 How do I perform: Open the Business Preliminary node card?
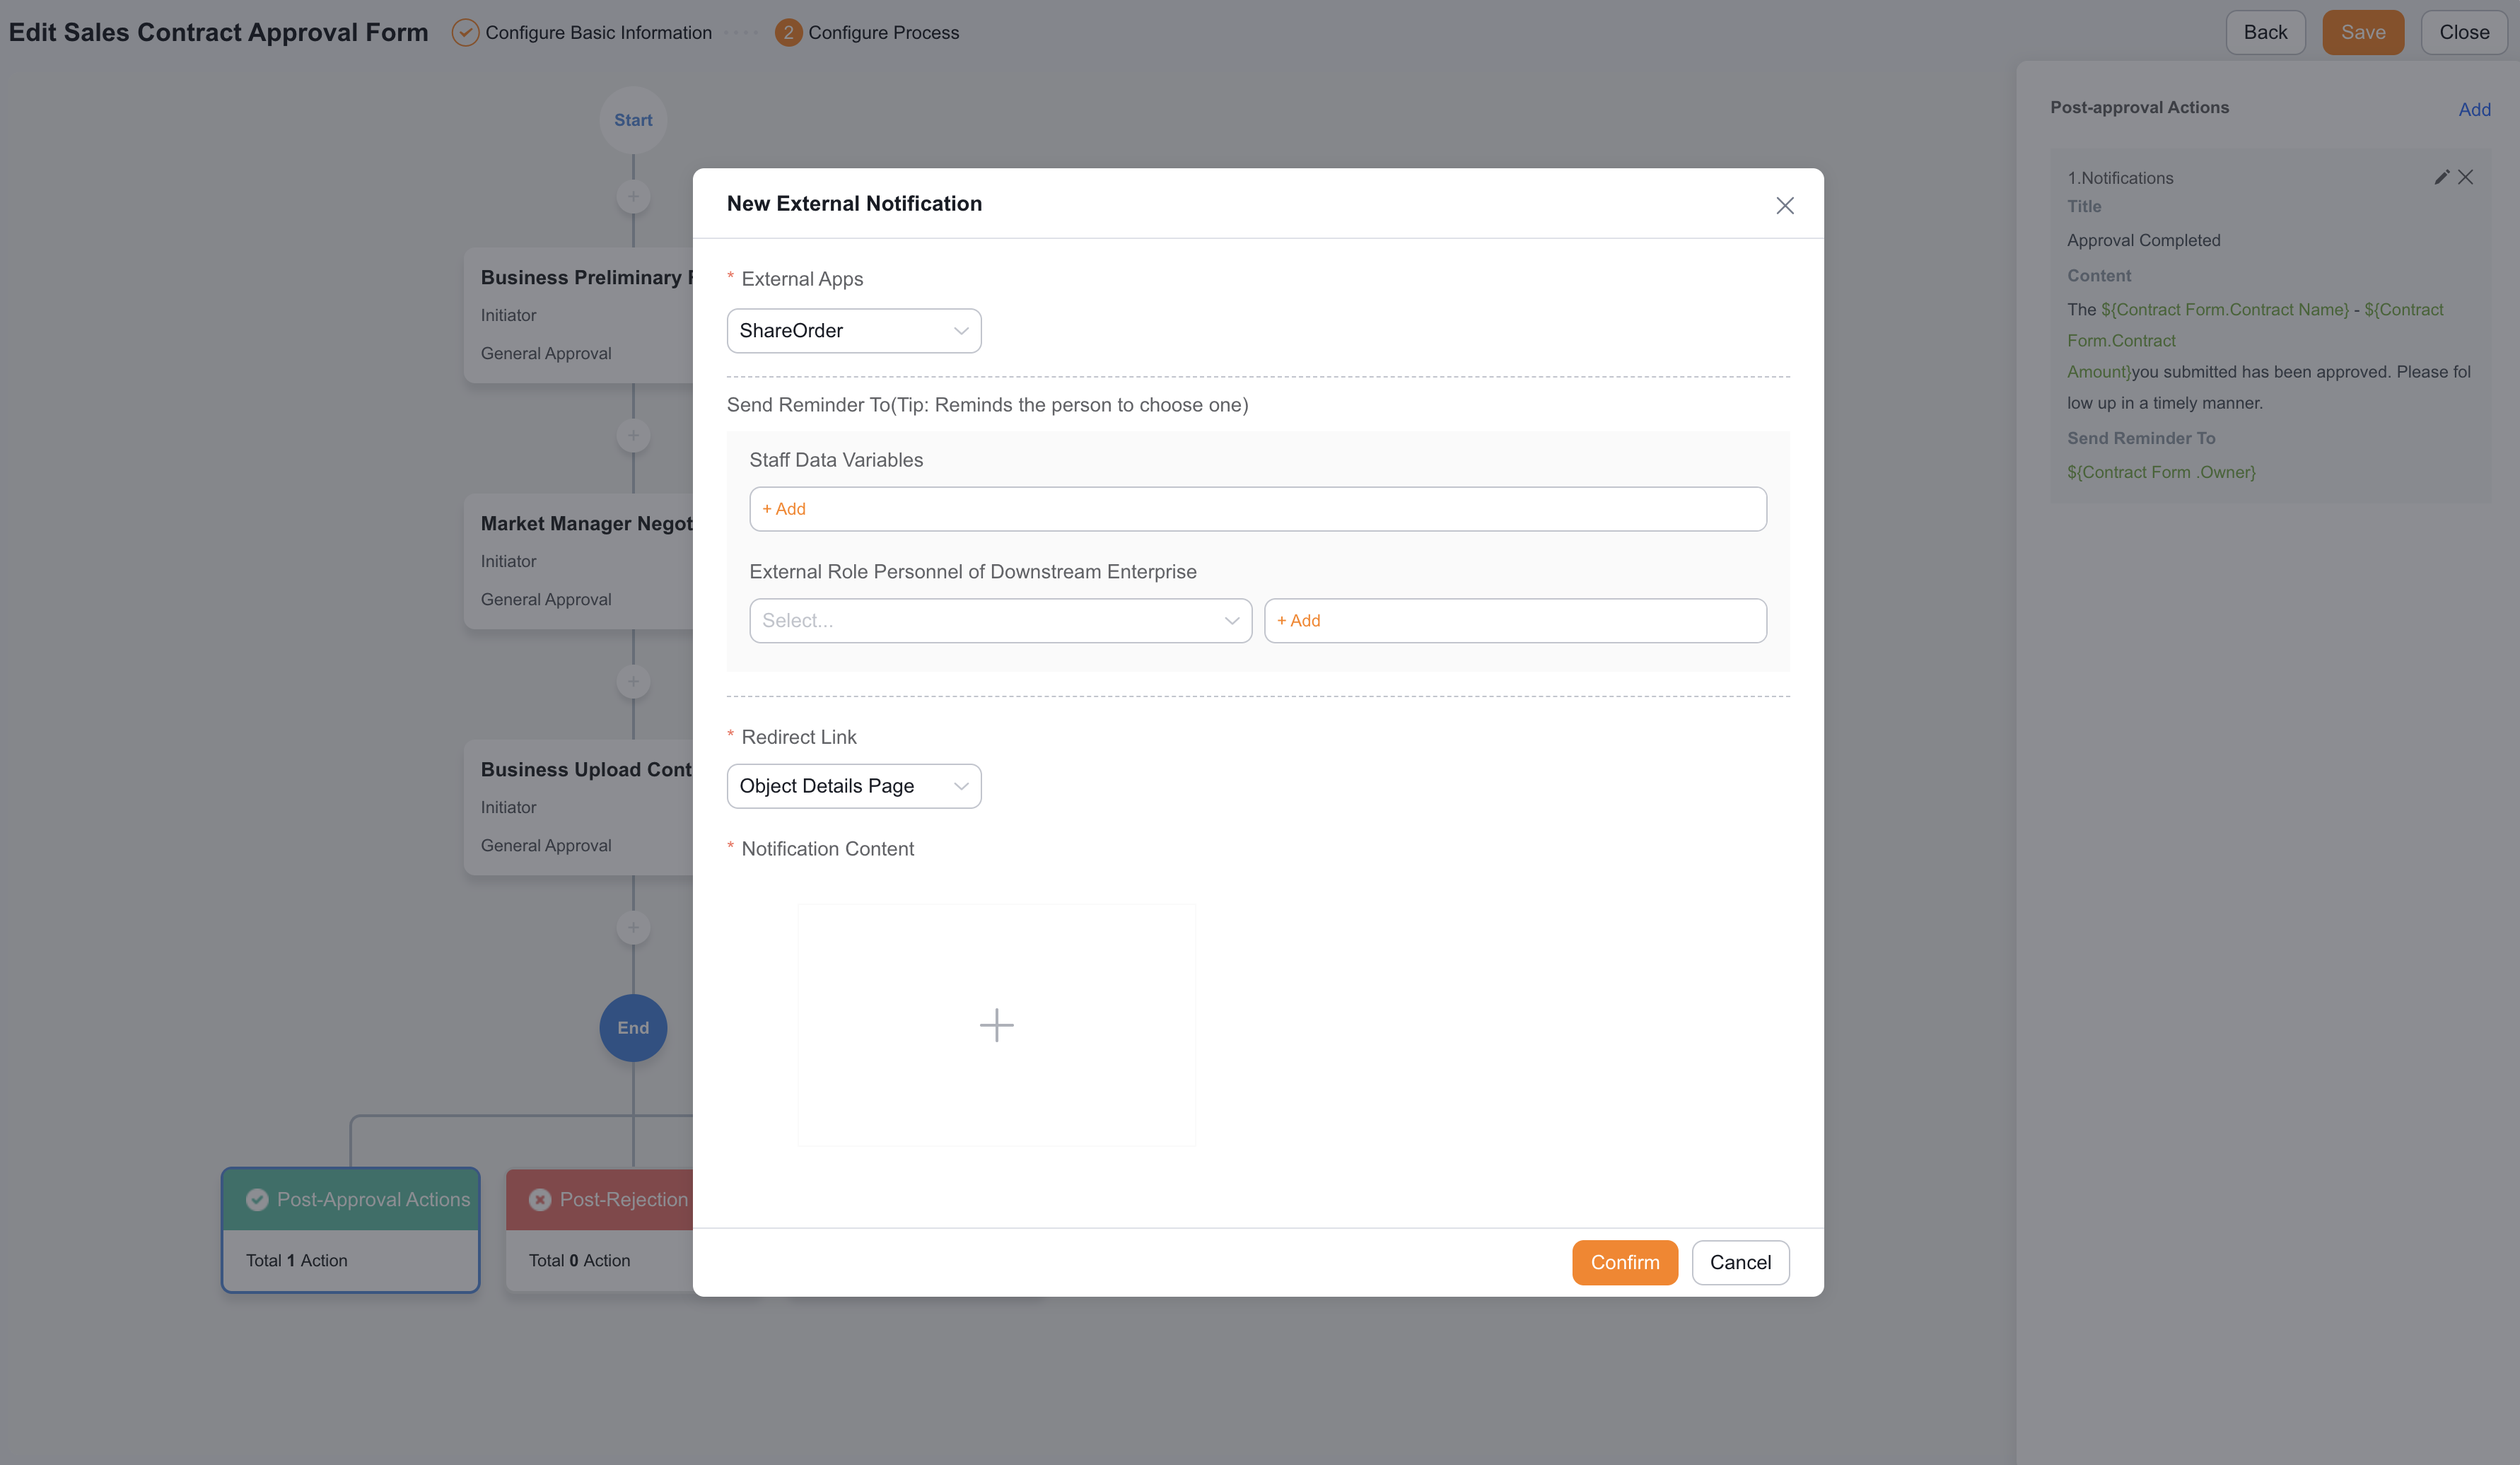tap(578, 315)
